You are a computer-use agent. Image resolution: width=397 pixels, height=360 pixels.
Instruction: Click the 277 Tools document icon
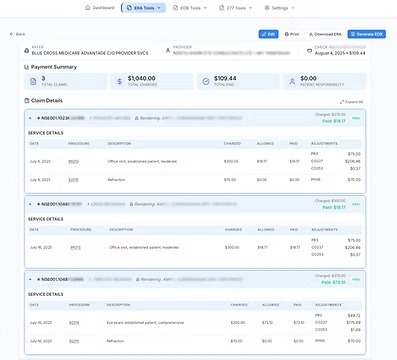coord(221,8)
